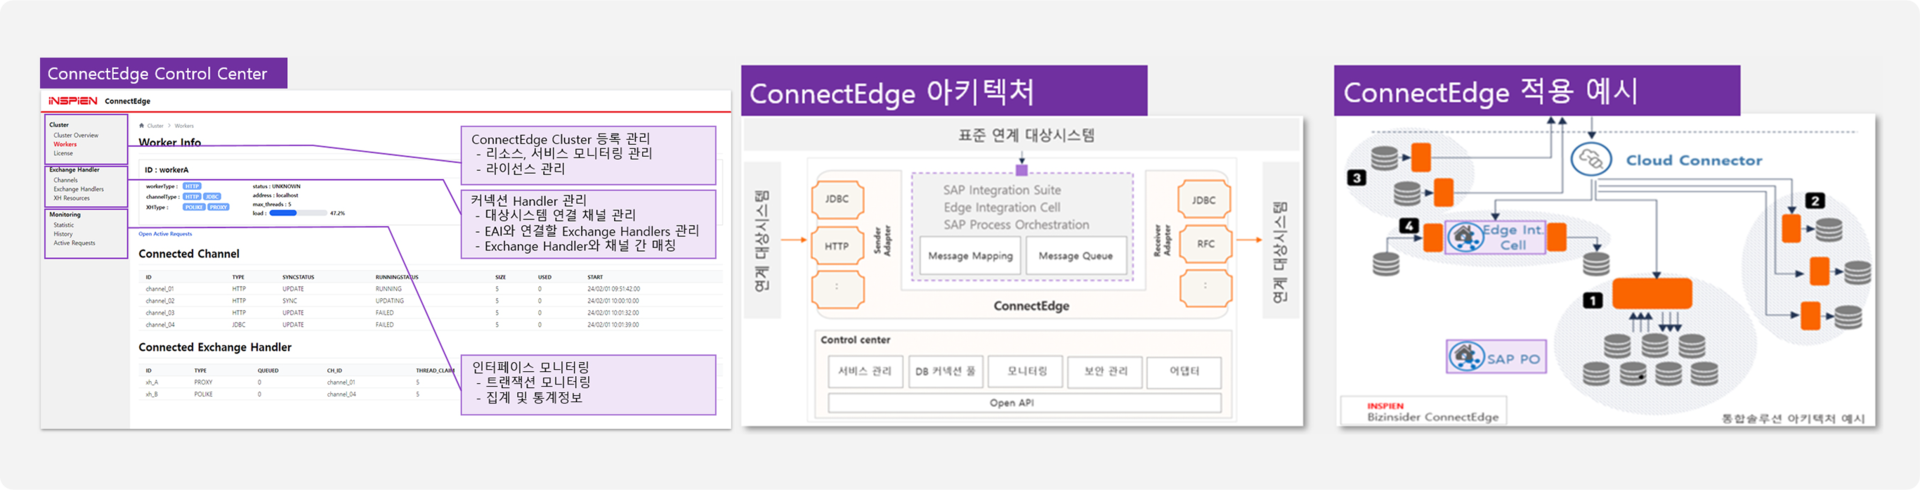Click the 표준 연계 대상시스템 header bar

1022,135
